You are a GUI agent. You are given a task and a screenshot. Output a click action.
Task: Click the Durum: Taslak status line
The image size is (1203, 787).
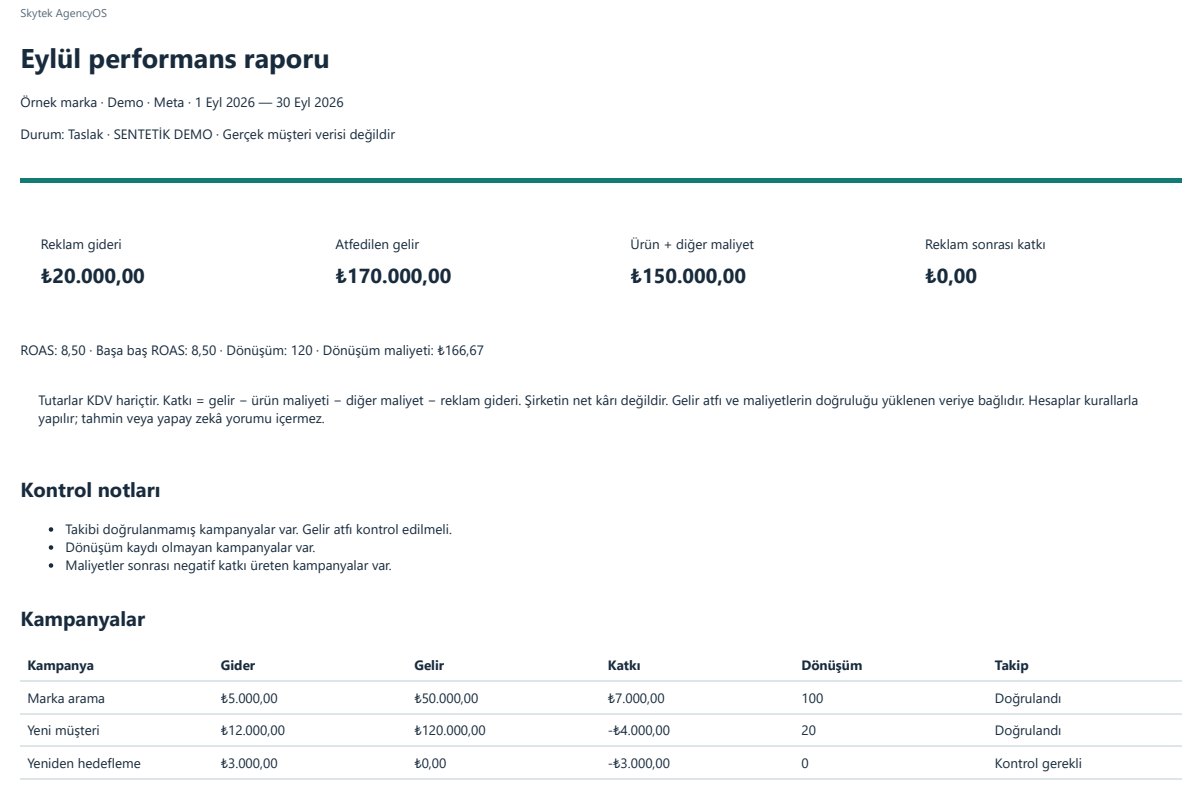pyautogui.click(x=207, y=134)
